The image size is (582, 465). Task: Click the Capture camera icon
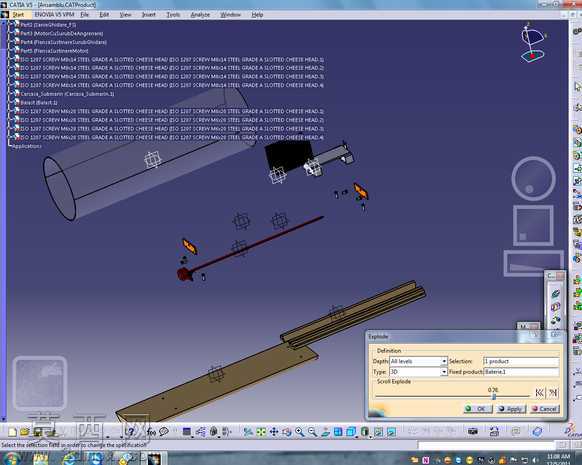[x=473, y=431]
